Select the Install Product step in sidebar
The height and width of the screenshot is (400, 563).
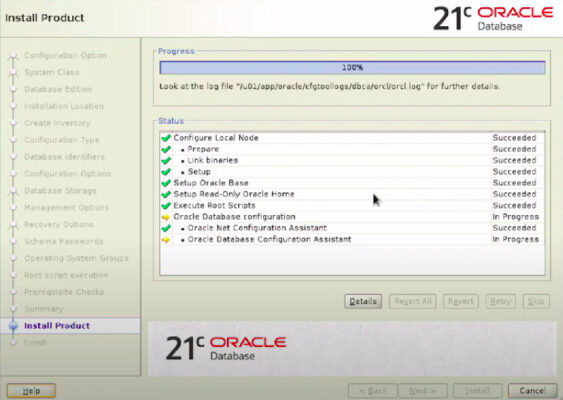tap(57, 326)
